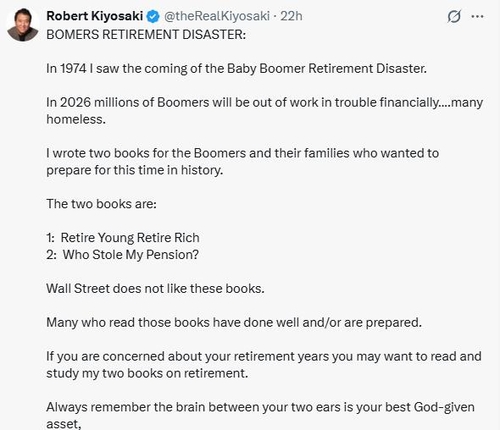The width and height of the screenshot is (500, 430).
Task: Open Robert Kiyosaki's profile picture
Action: tap(23, 25)
